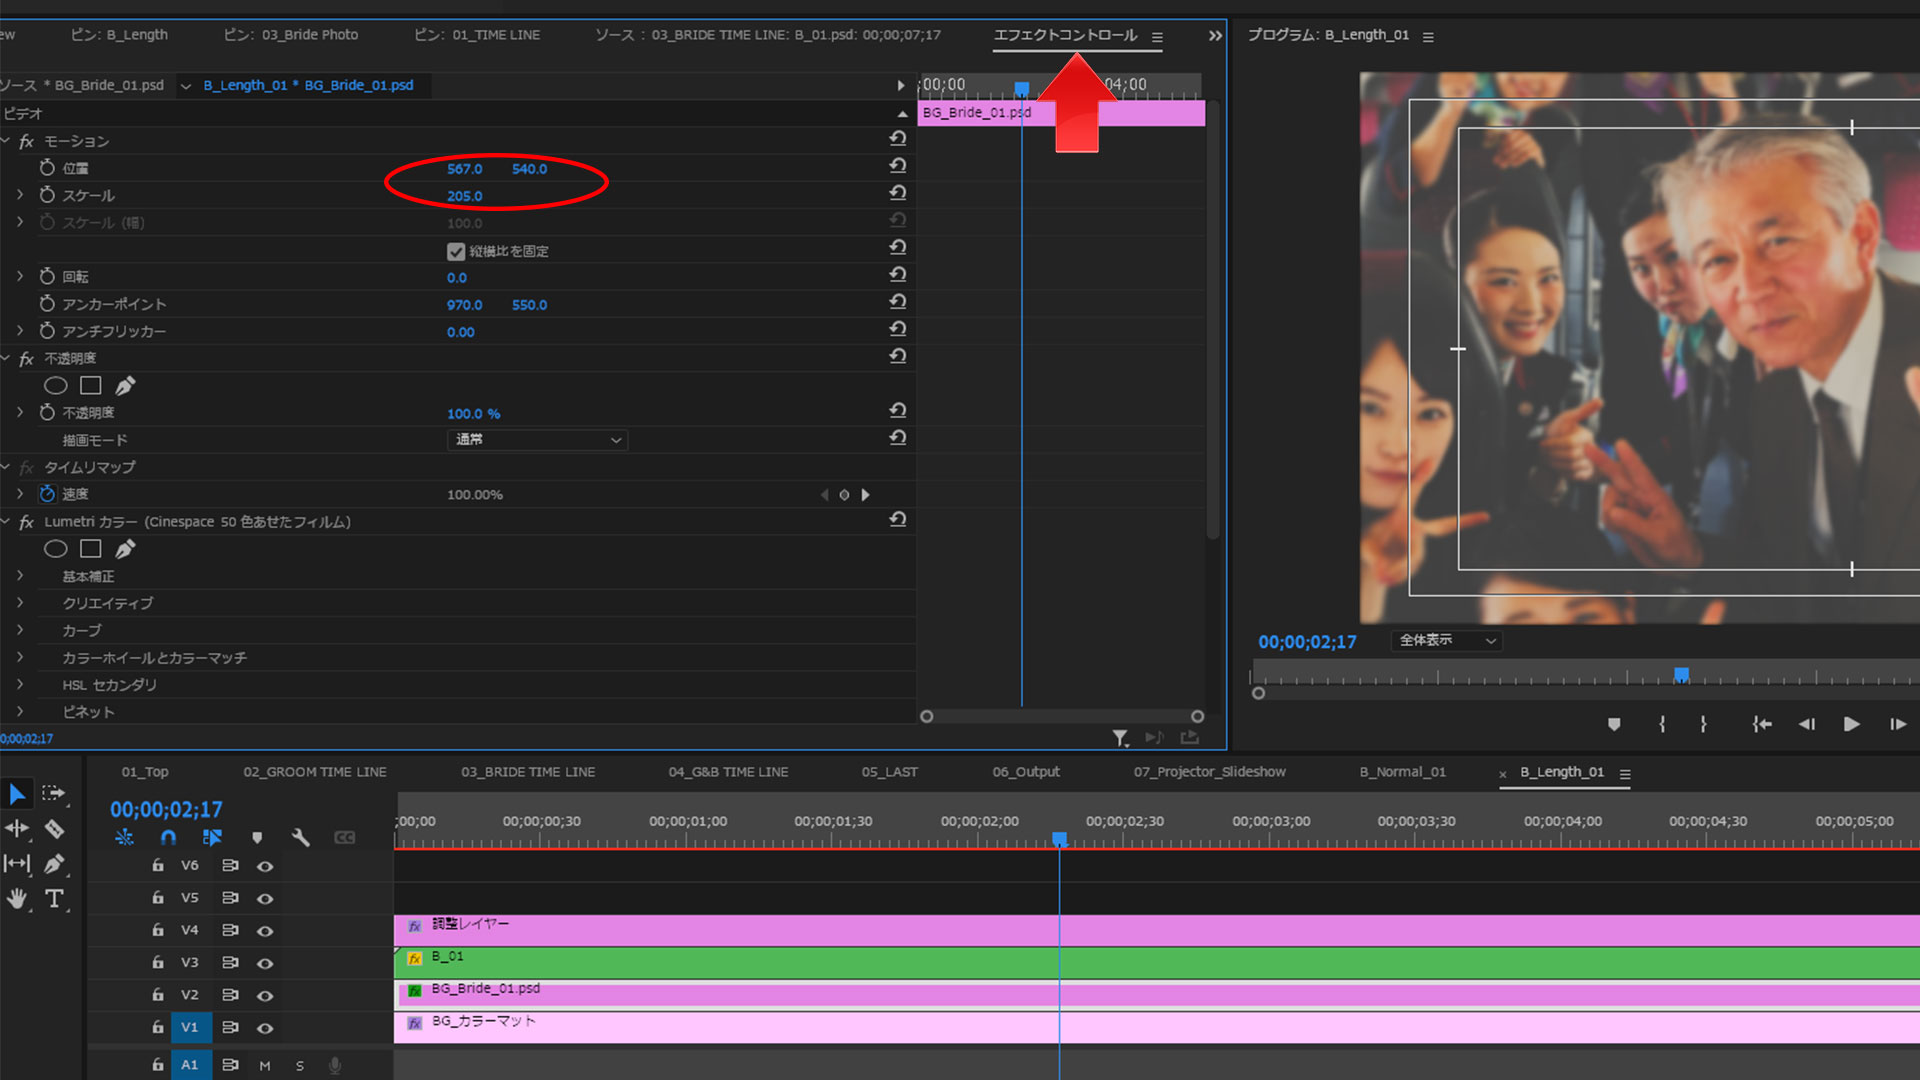The width and height of the screenshot is (1920, 1080).
Task: Toggle animation stopwatch for Position
Action: 47,167
